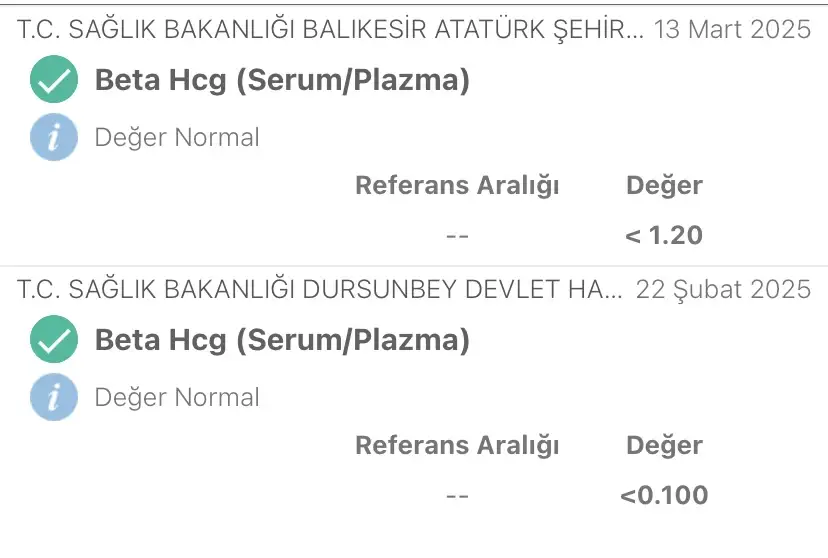Click "Referans Aralığı" header in the February result
Image resolution: width=828 pixels, height=558 pixels.
tap(457, 445)
